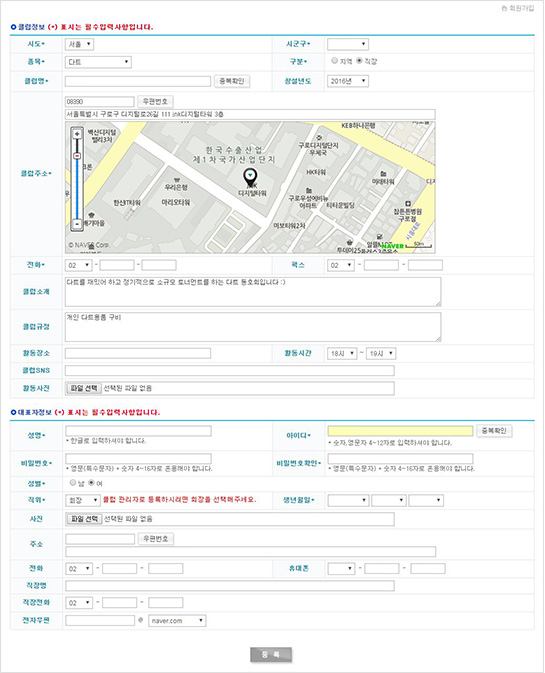Click the 클럽명 text field
Image resolution: width=545 pixels, height=673 pixels.
tap(138, 81)
